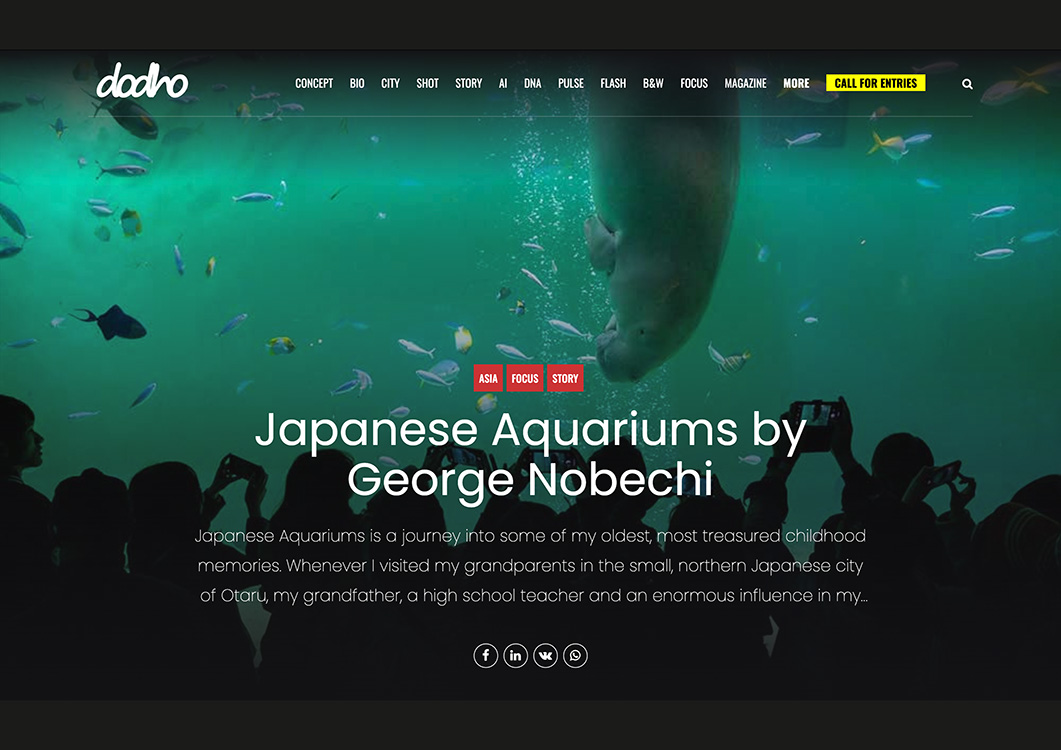Click the yellow CALL FOR ENTRIES button

876,83
